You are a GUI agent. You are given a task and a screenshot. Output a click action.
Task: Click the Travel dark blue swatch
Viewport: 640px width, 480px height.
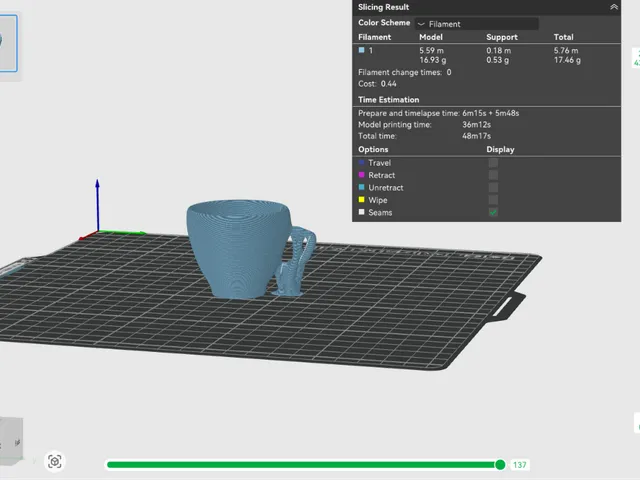click(x=361, y=162)
